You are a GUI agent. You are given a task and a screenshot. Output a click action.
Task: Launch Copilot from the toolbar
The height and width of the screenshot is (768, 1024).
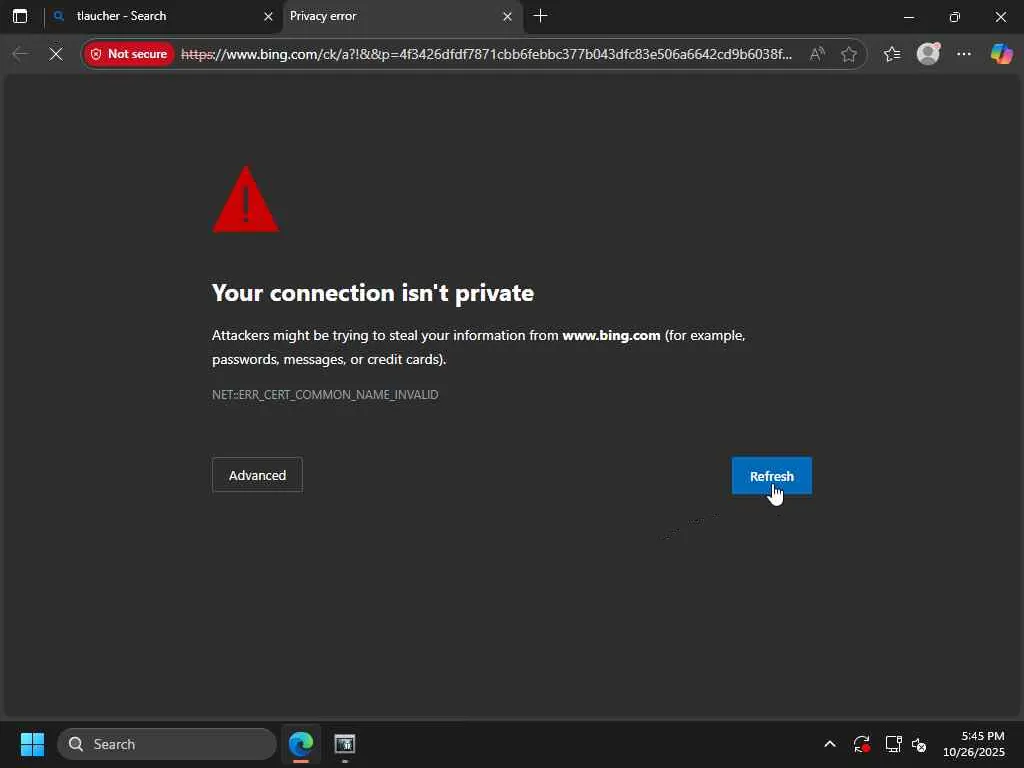[1001, 54]
